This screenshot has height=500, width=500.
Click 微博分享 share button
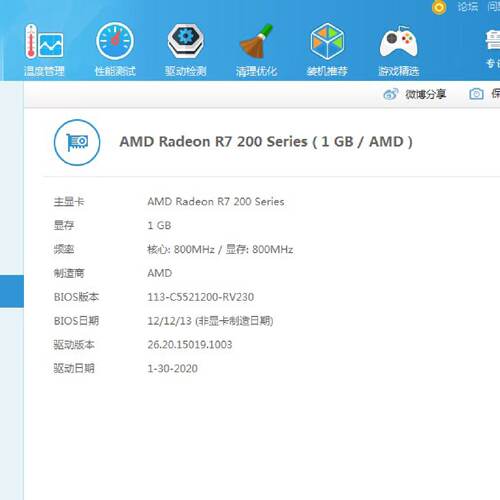tap(415, 94)
